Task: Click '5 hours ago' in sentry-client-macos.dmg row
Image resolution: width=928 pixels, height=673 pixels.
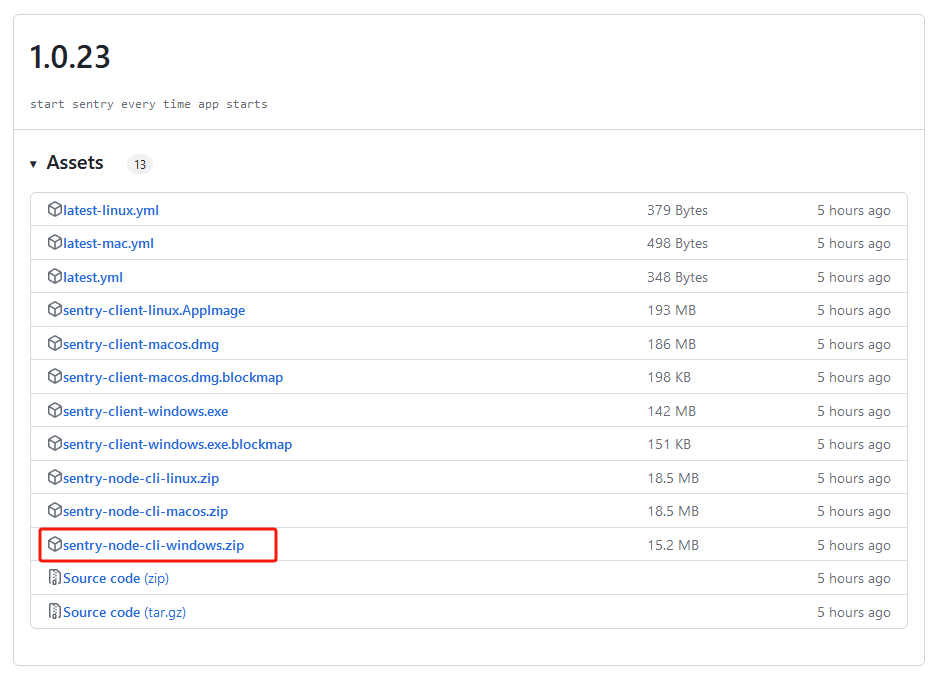Action: [x=853, y=344]
